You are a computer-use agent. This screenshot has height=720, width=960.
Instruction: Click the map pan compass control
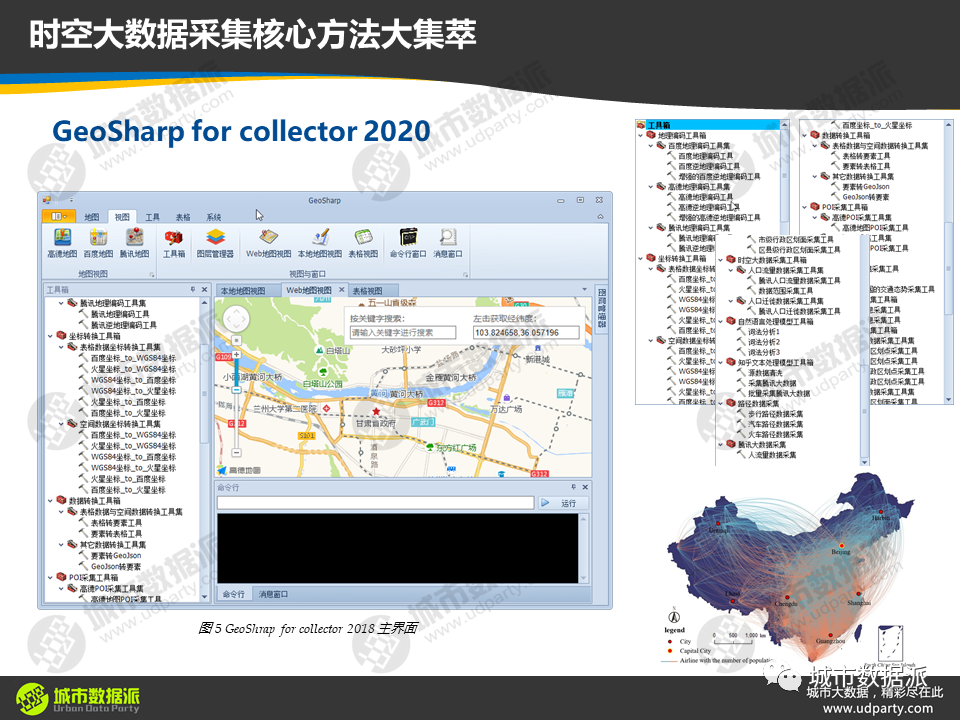point(236,319)
